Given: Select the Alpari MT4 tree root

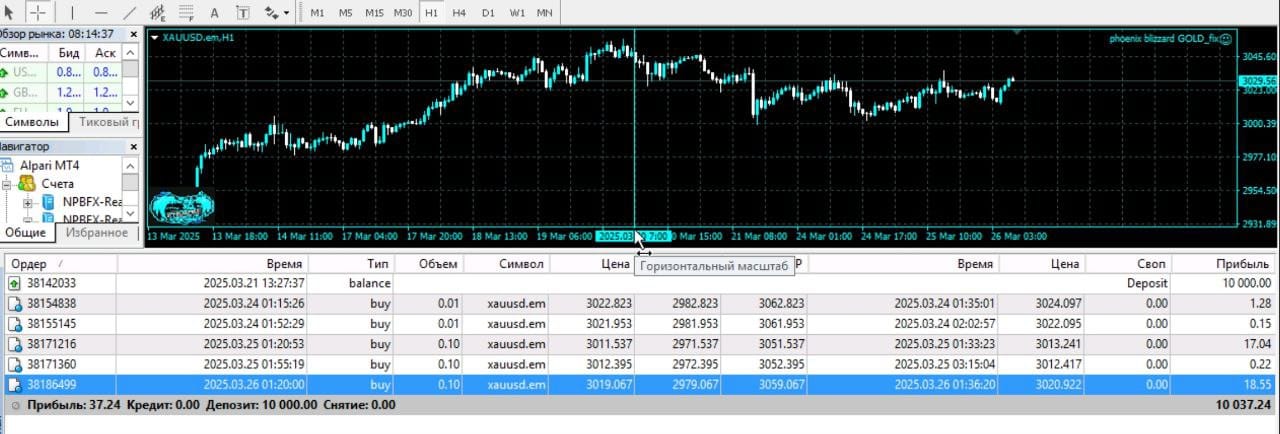Looking at the screenshot, I should 48,165.
